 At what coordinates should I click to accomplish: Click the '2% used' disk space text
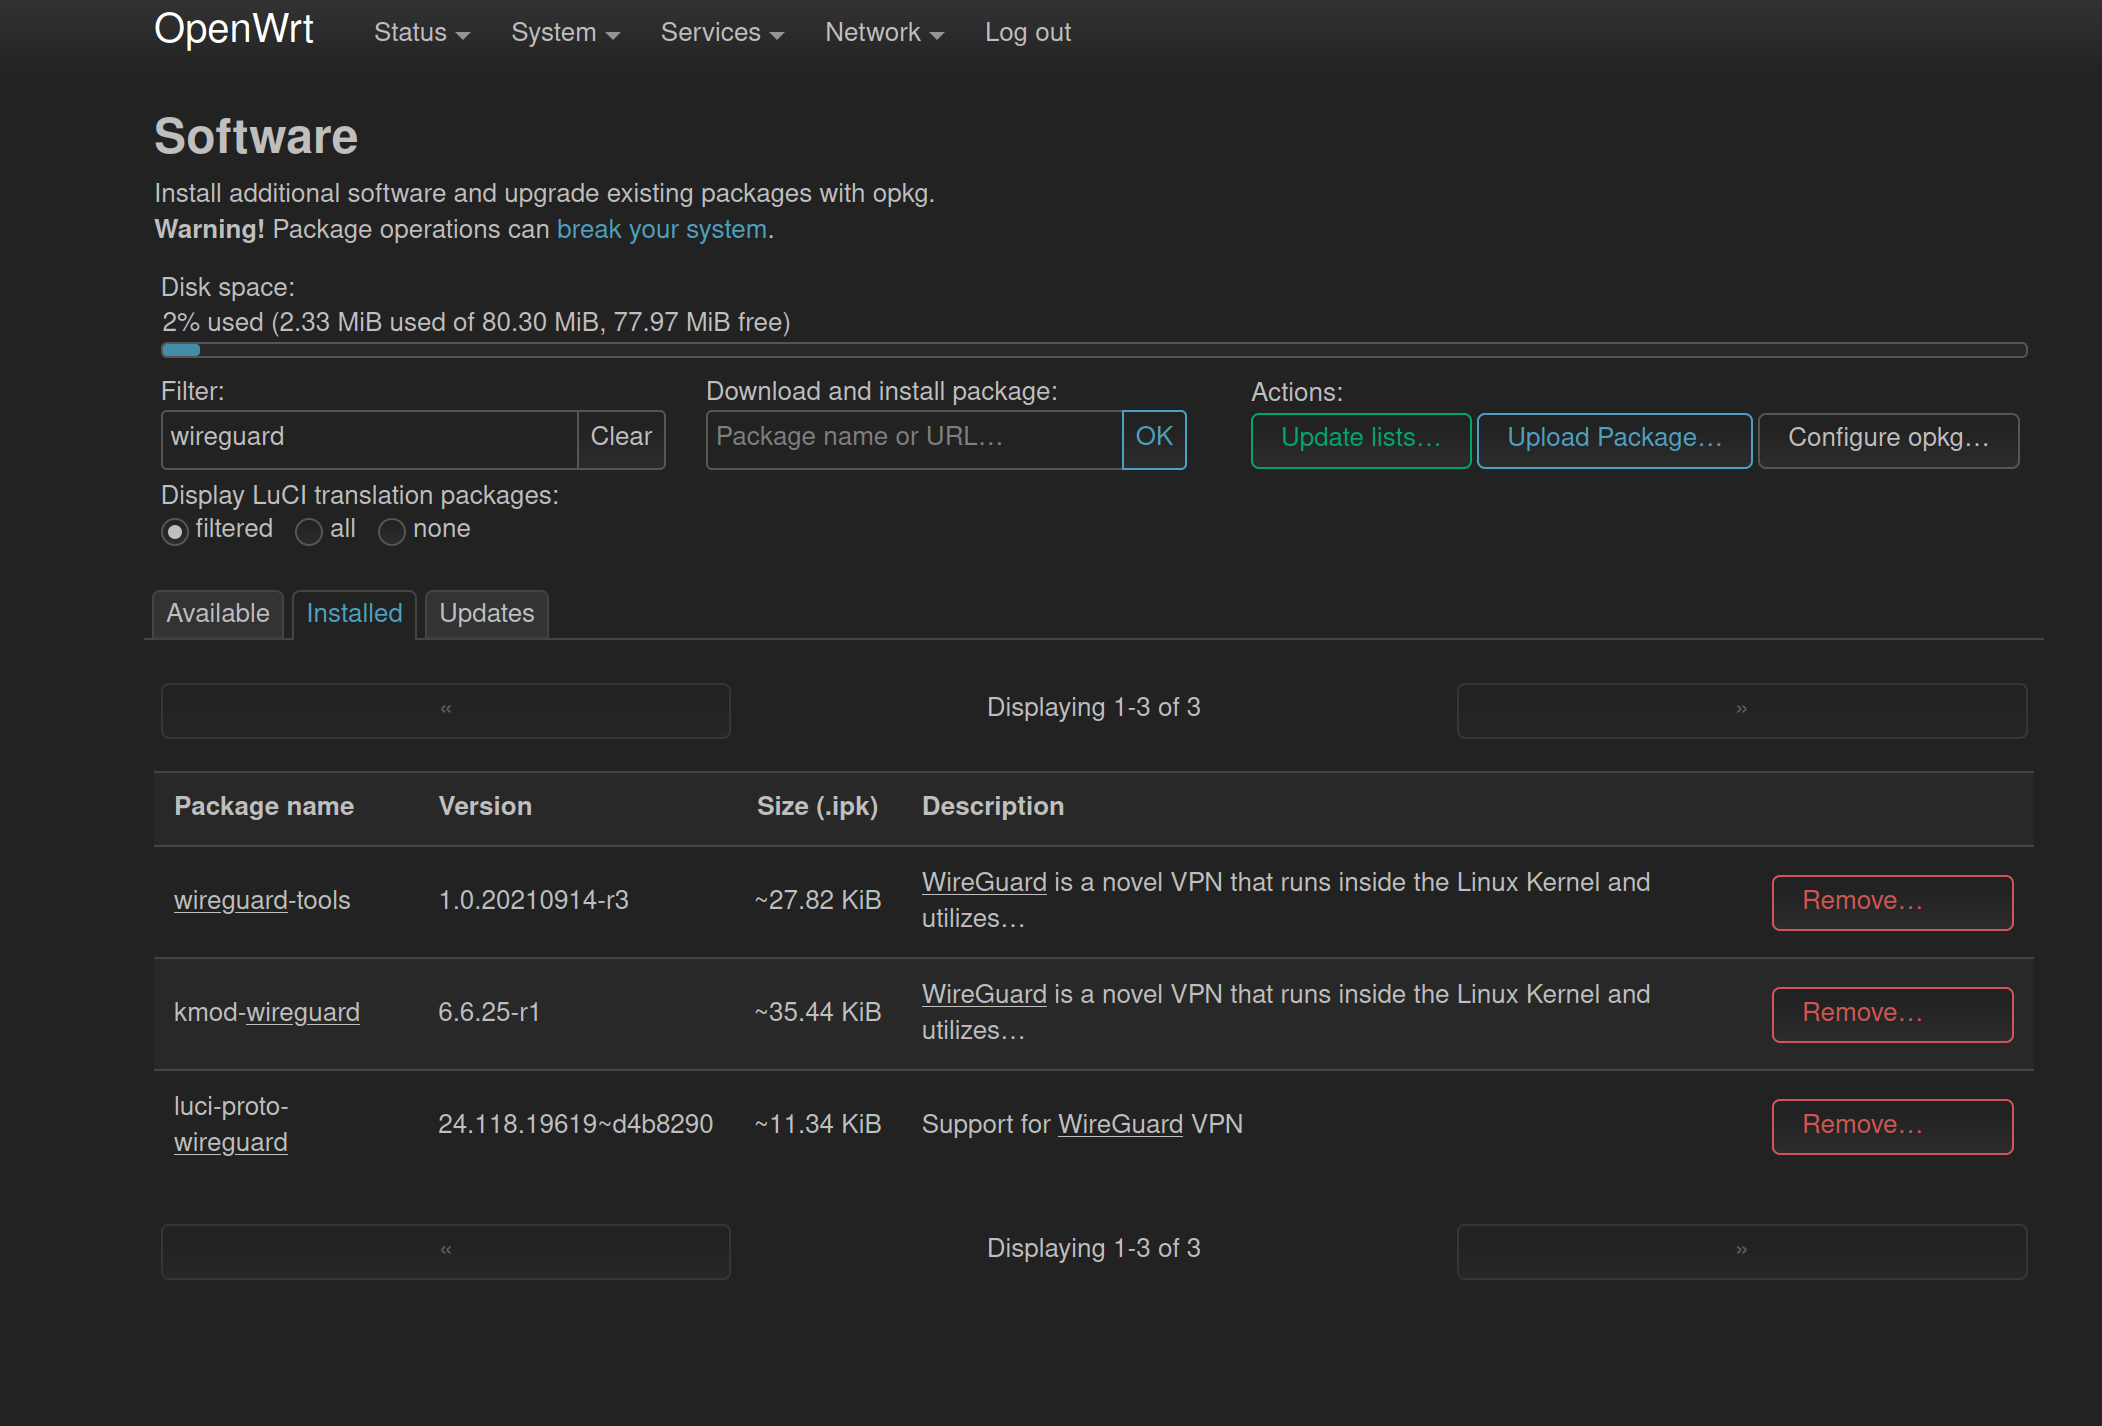(476, 323)
